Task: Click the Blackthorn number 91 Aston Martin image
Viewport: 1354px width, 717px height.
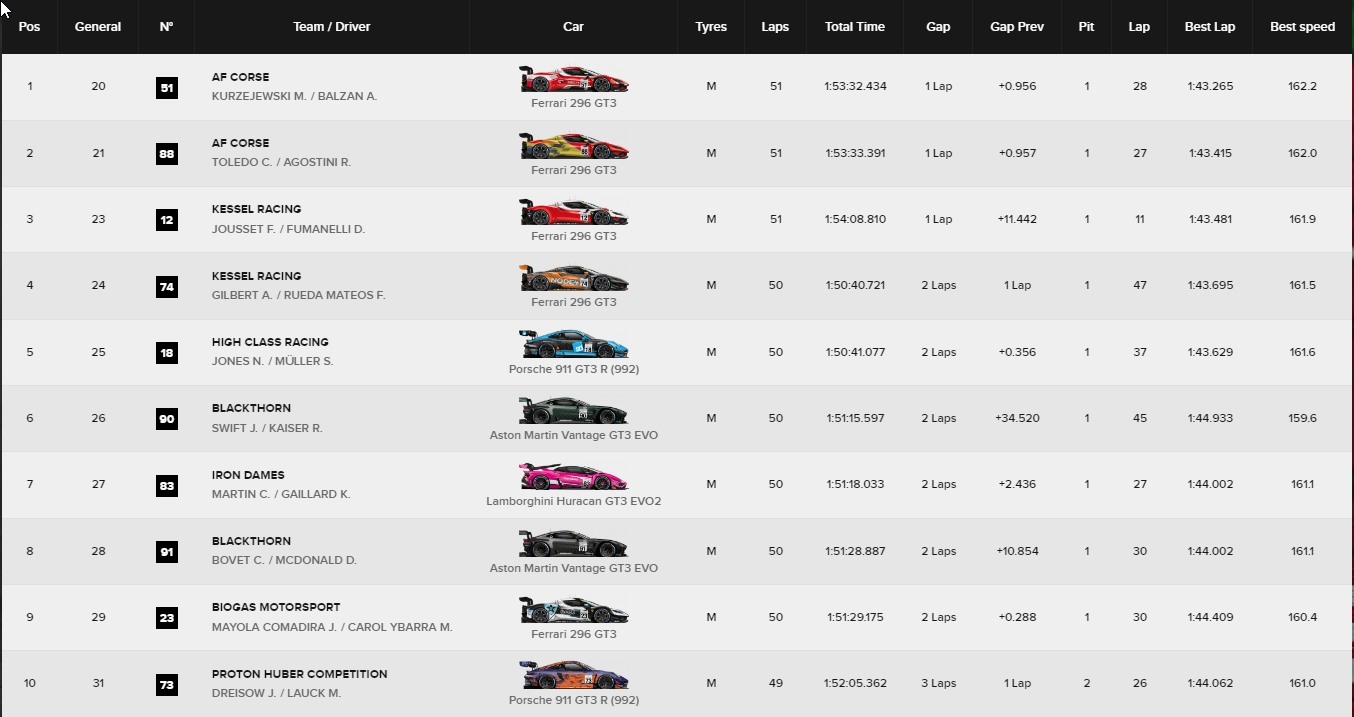Action: [574, 544]
